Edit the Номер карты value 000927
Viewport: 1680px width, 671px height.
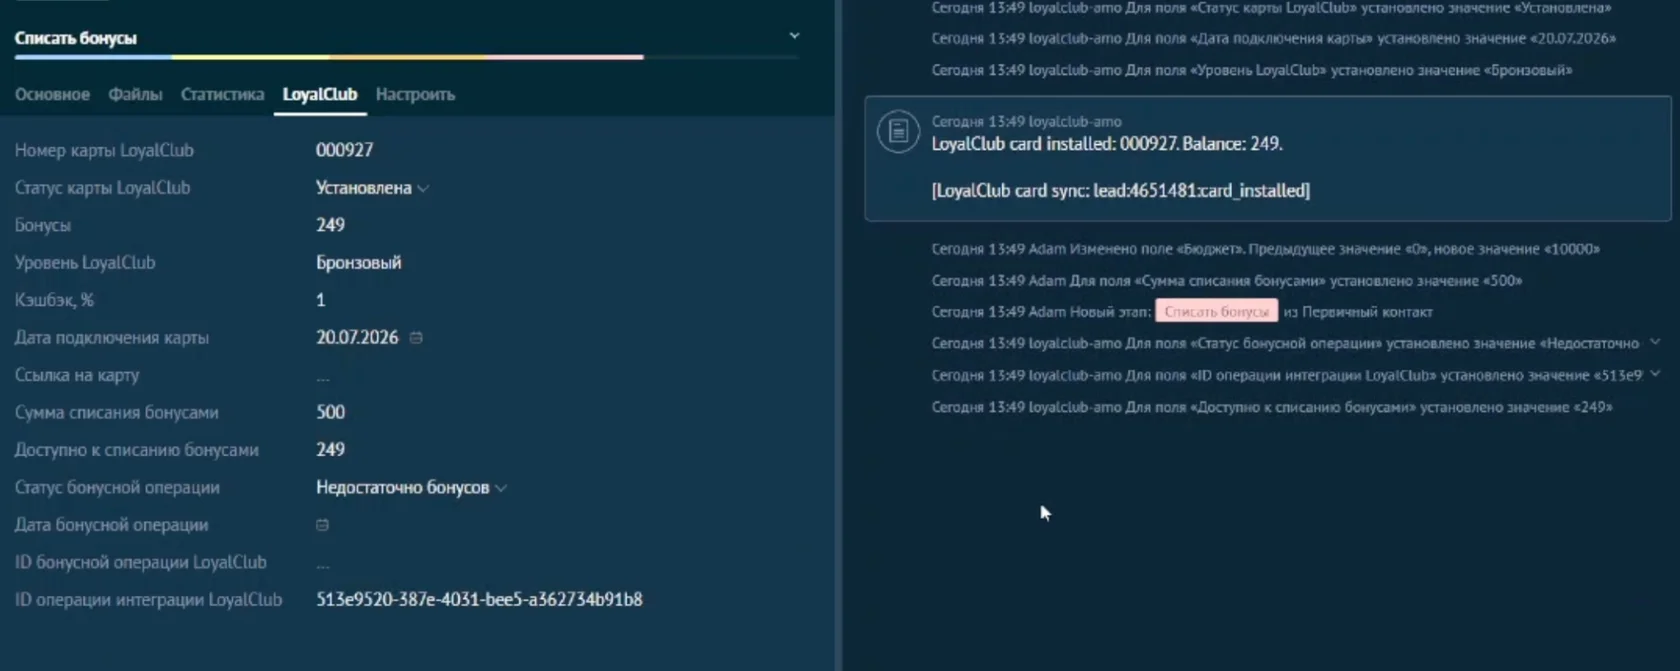[344, 150]
